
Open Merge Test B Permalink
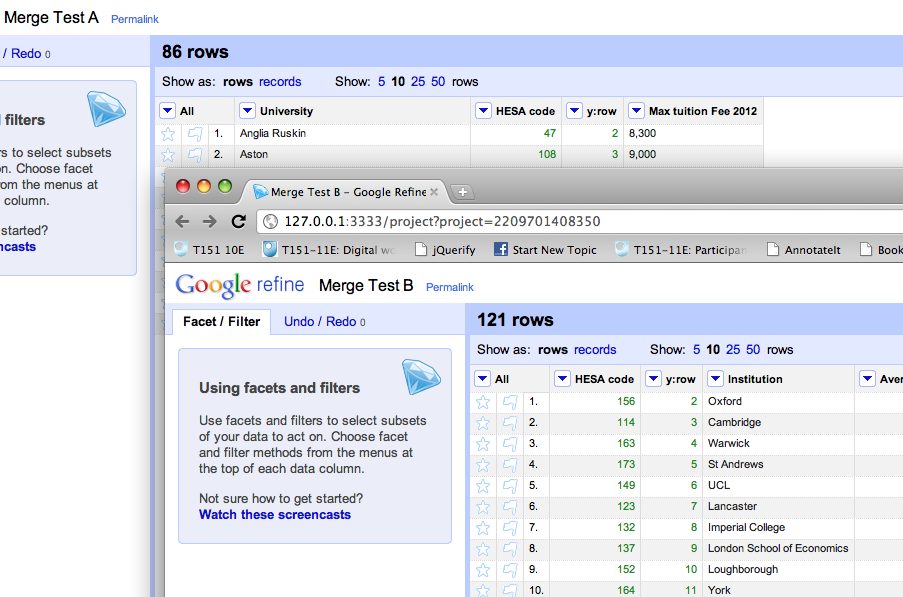click(450, 287)
